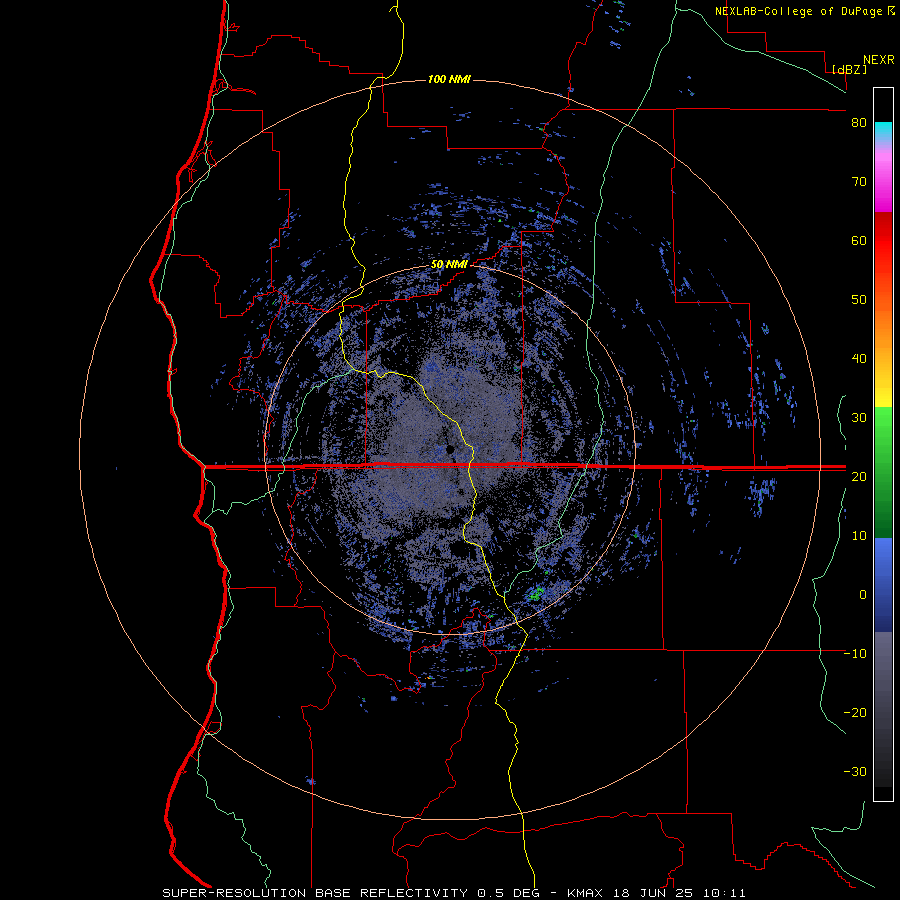Click the -10 dBZ scale label
Screen dimensions: 900x900
point(855,654)
